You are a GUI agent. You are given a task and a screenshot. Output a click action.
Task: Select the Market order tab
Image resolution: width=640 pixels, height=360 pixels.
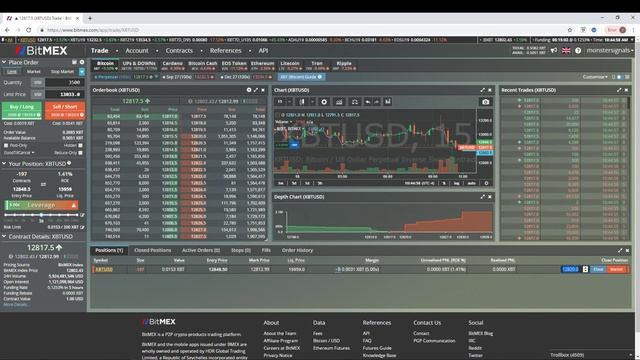pyautogui.click(x=33, y=71)
